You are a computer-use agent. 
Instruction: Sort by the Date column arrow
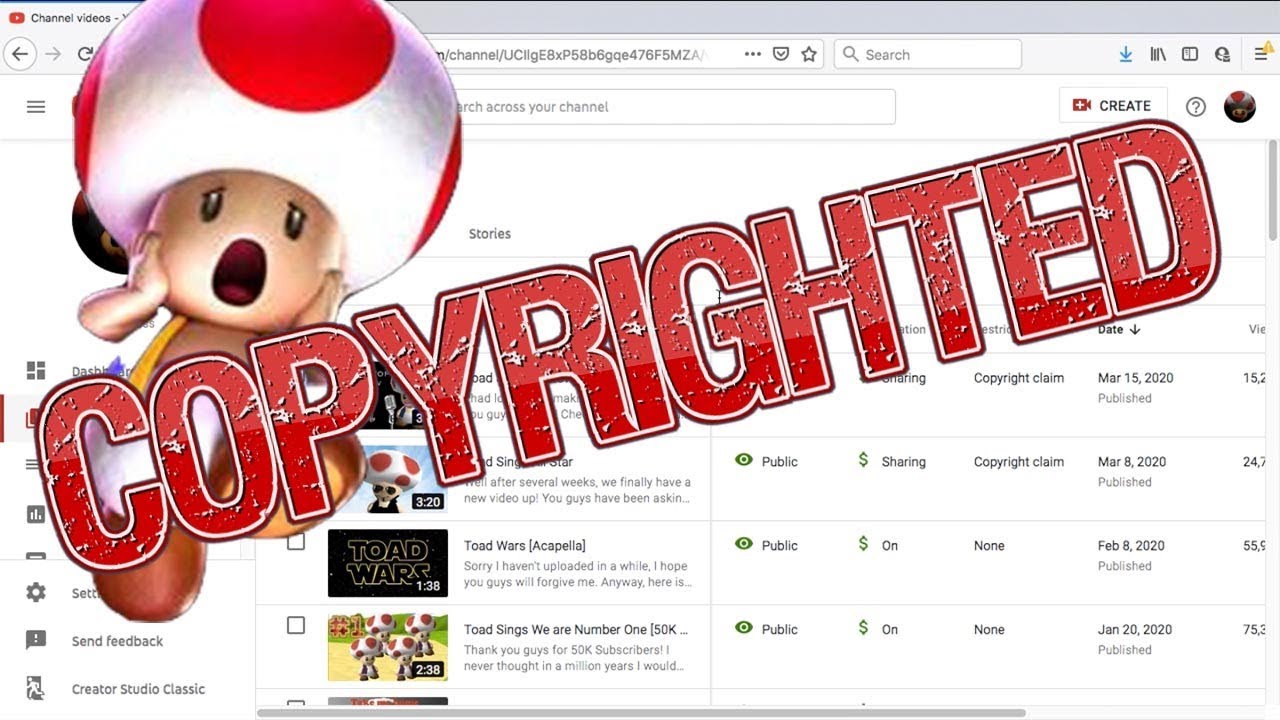[1135, 329]
